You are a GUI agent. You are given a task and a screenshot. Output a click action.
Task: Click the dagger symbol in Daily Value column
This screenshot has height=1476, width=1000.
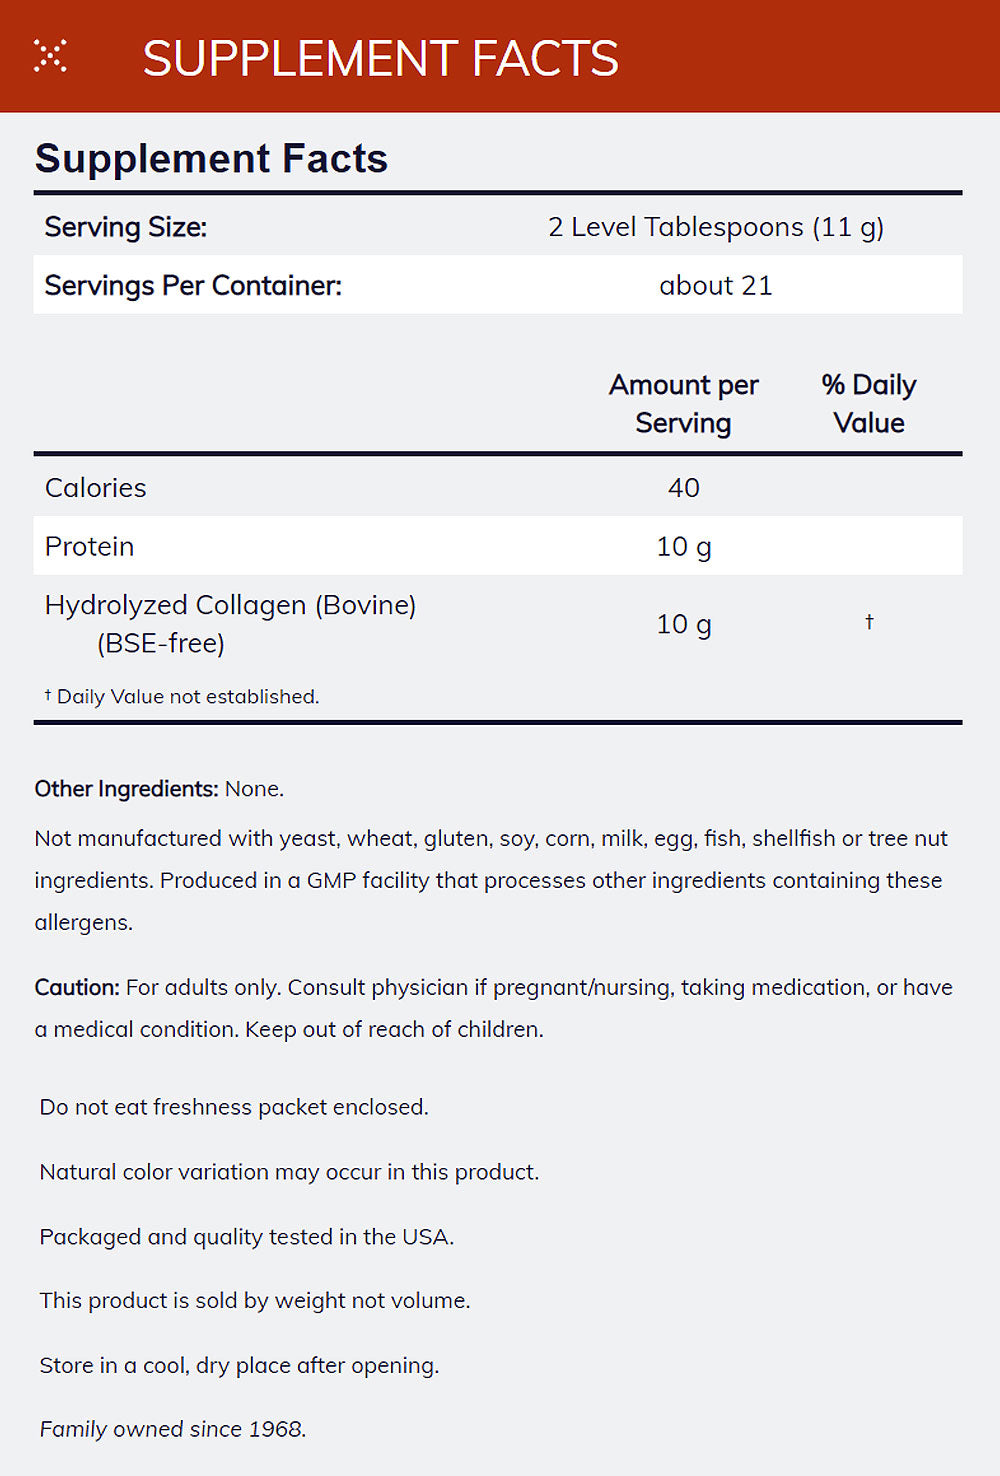(869, 622)
